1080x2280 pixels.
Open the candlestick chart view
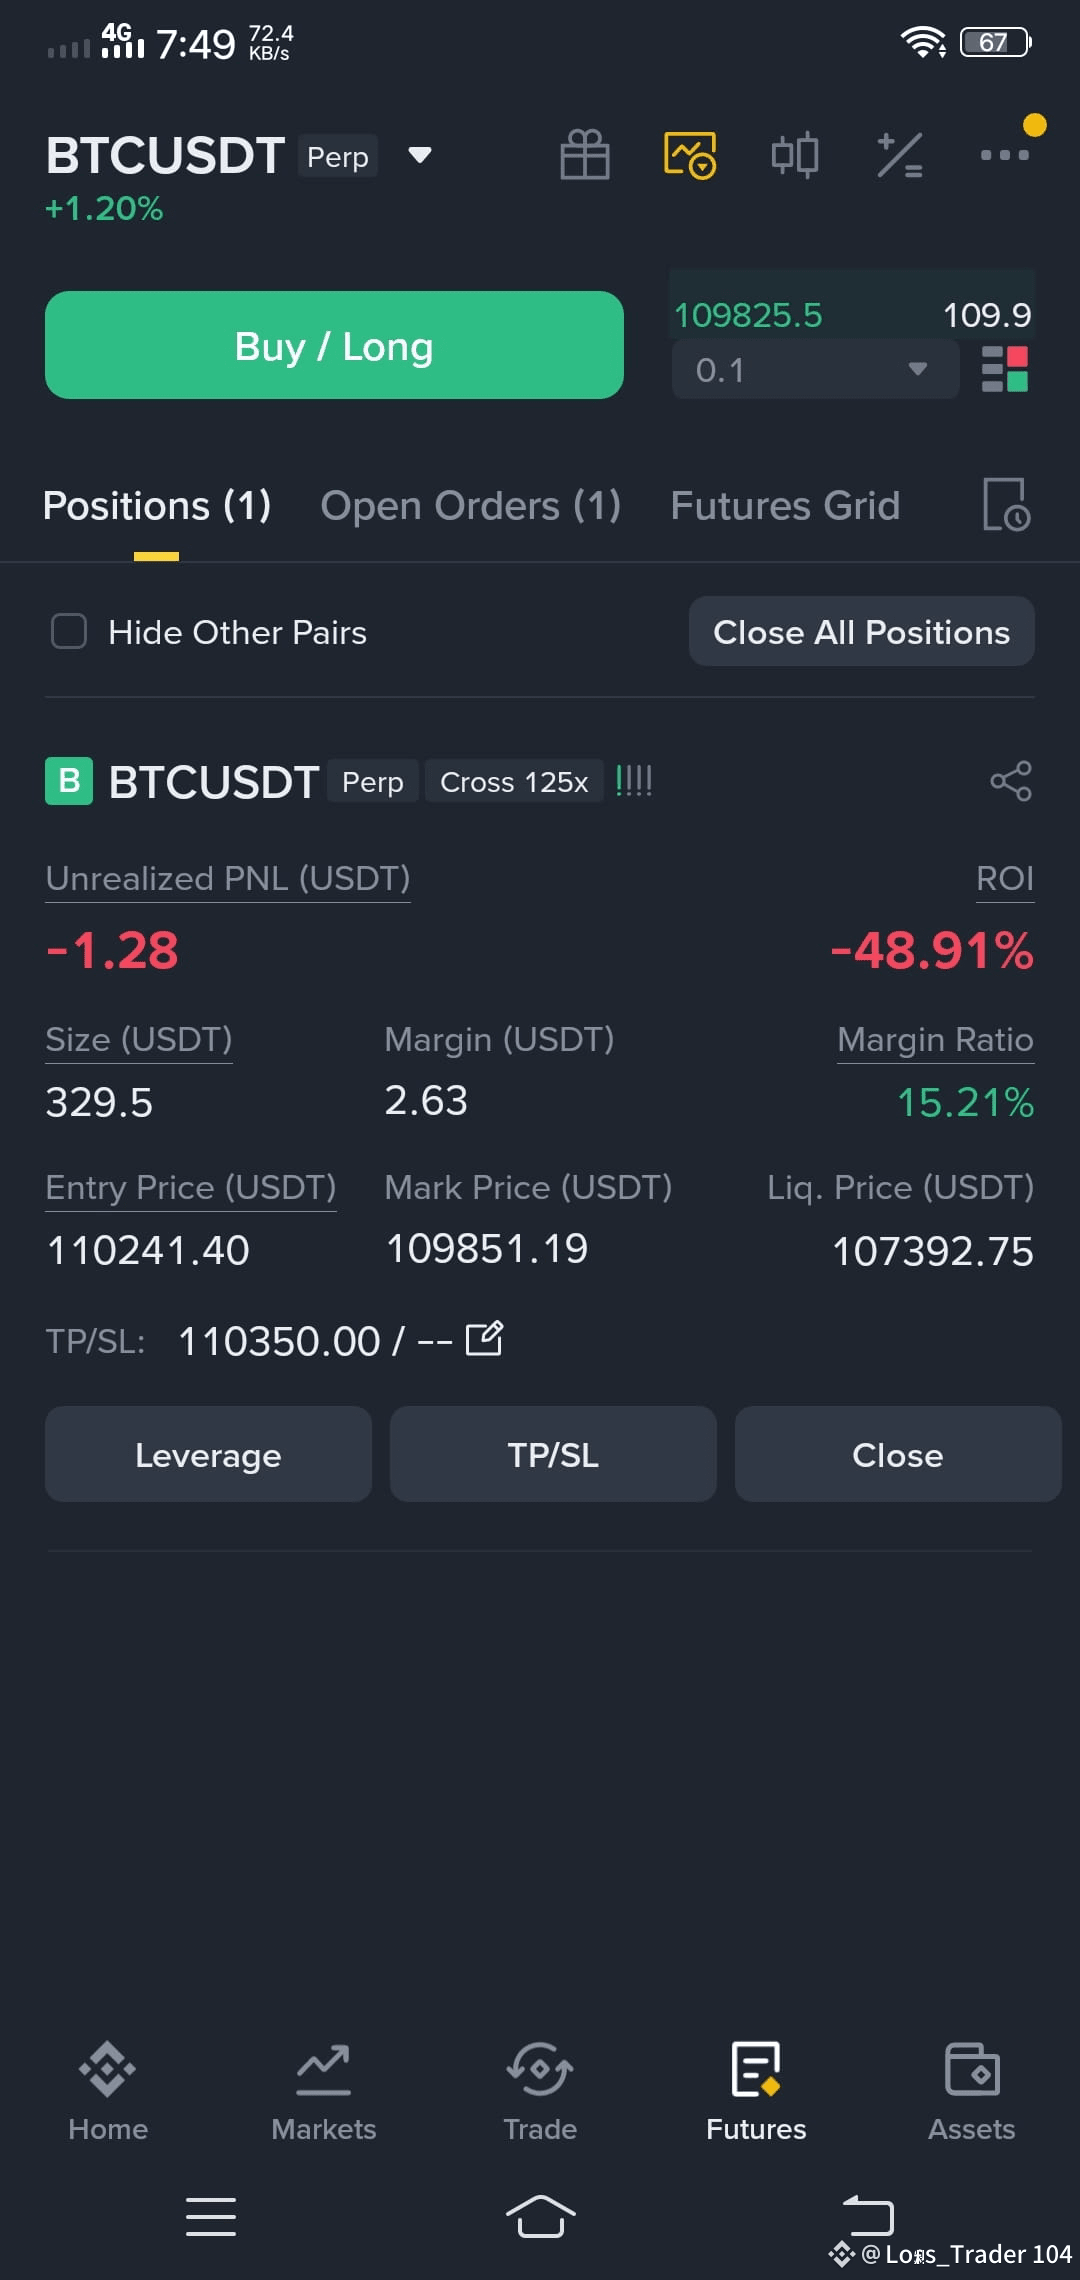point(795,155)
